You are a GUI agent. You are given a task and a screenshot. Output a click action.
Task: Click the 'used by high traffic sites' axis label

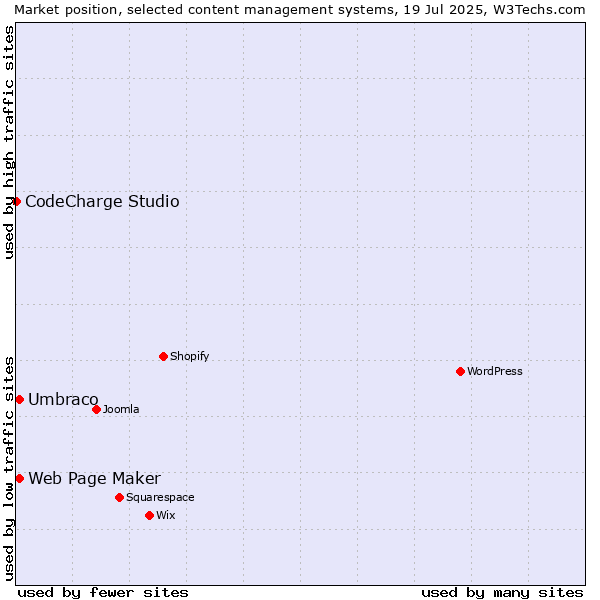point(8,142)
